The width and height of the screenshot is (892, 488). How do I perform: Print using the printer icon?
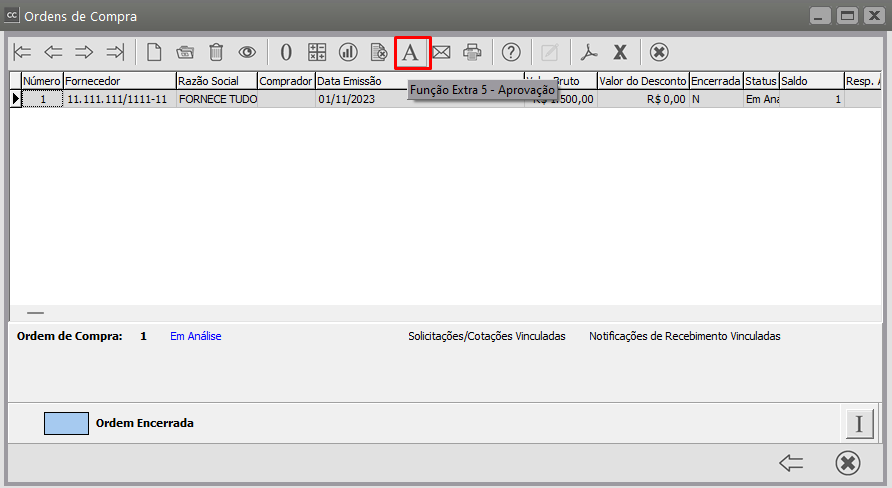point(472,52)
